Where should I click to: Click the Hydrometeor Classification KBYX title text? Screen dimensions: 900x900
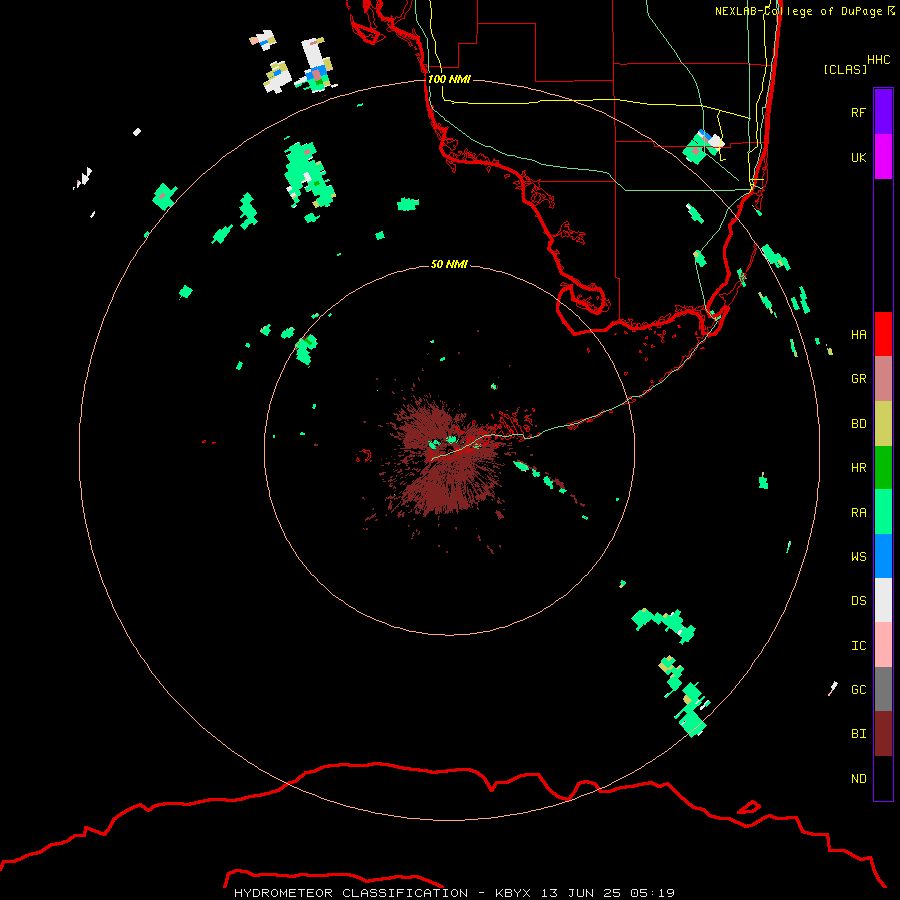[x=454, y=893]
